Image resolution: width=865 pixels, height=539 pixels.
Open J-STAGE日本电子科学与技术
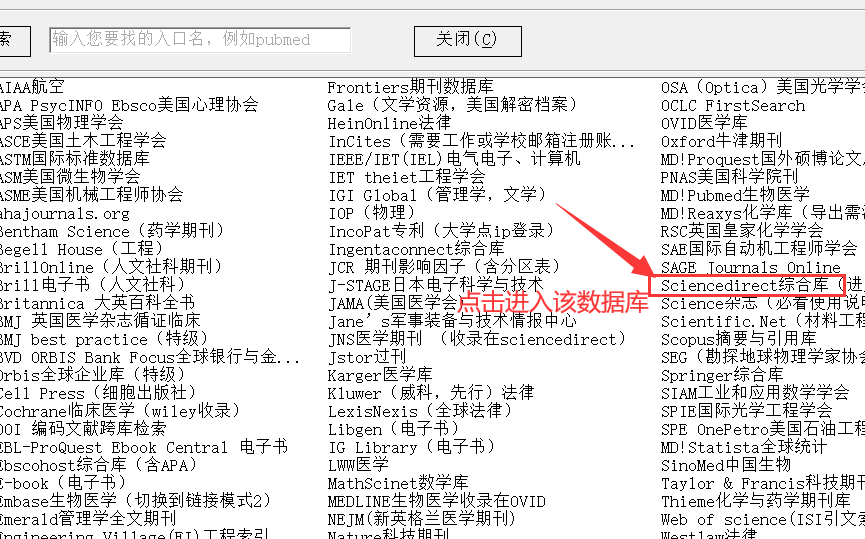[436, 285]
